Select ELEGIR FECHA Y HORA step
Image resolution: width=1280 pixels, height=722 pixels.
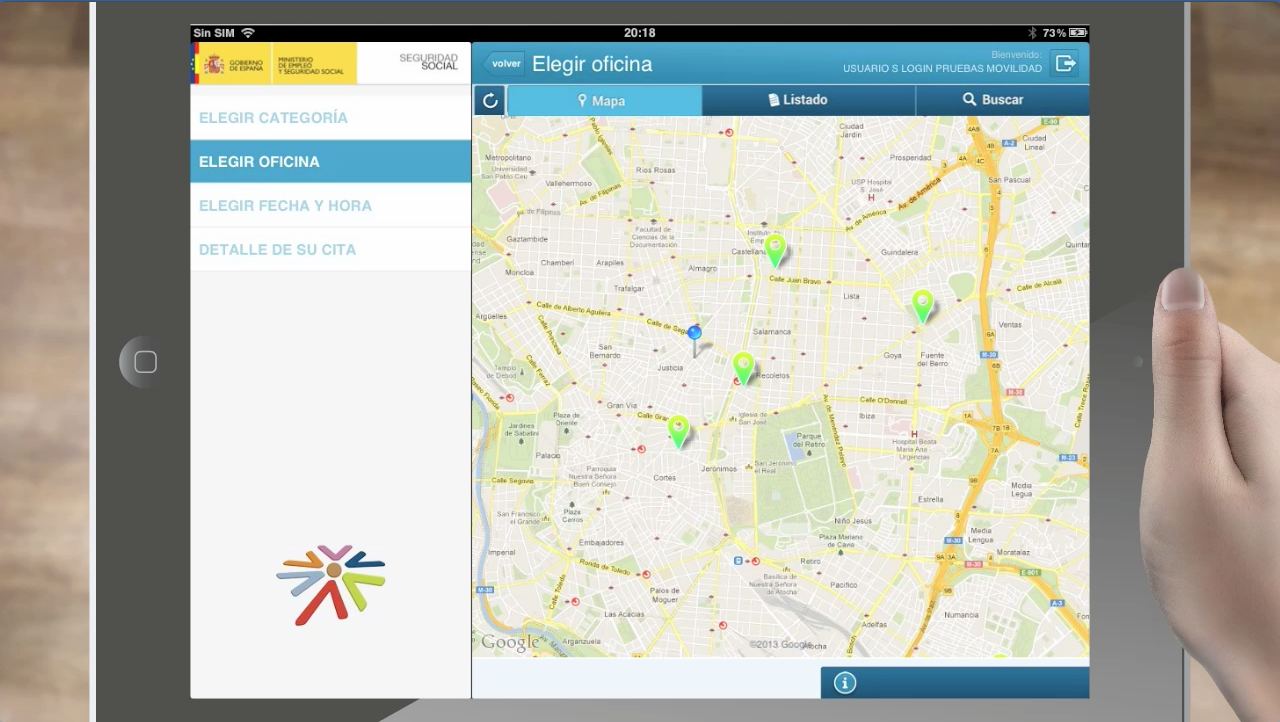click(x=331, y=206)
